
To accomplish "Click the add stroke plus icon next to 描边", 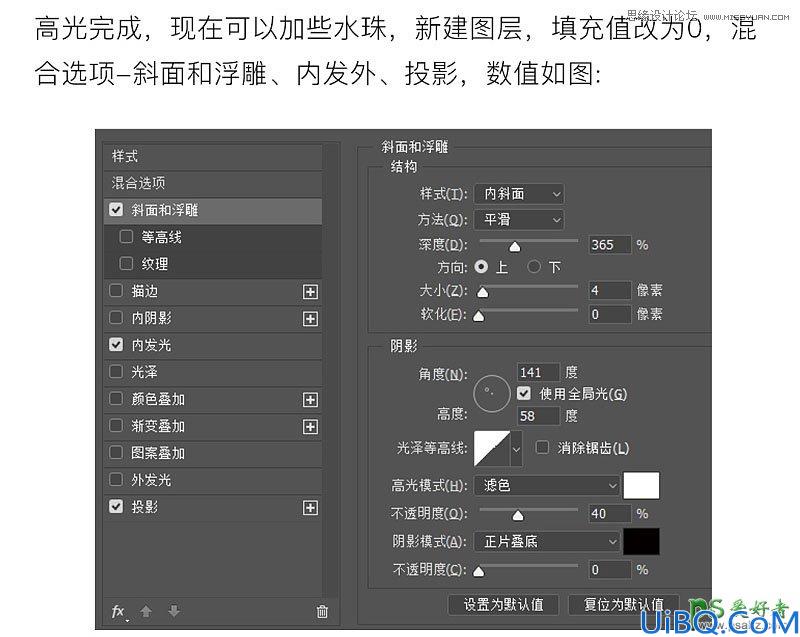I will pos(310,292).
